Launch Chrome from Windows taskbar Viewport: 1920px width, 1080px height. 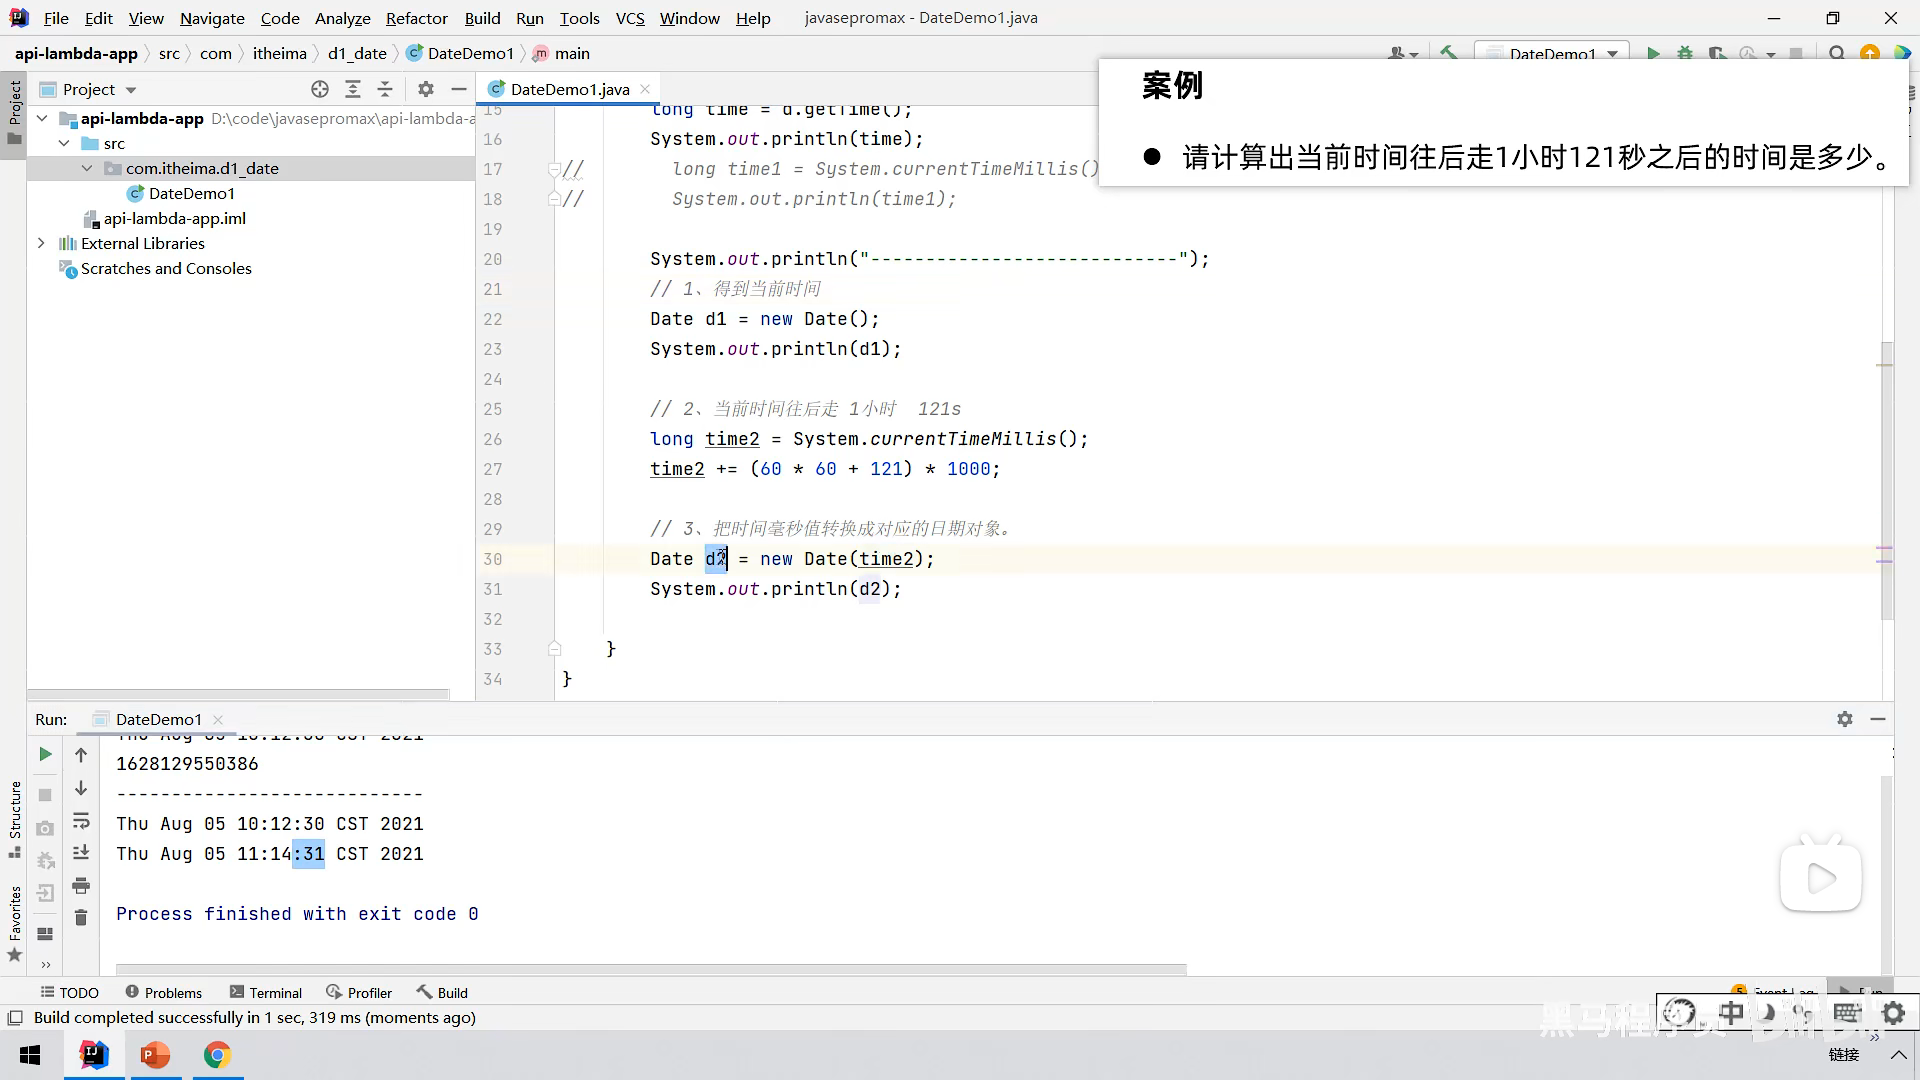click(x=217, y=1055)
